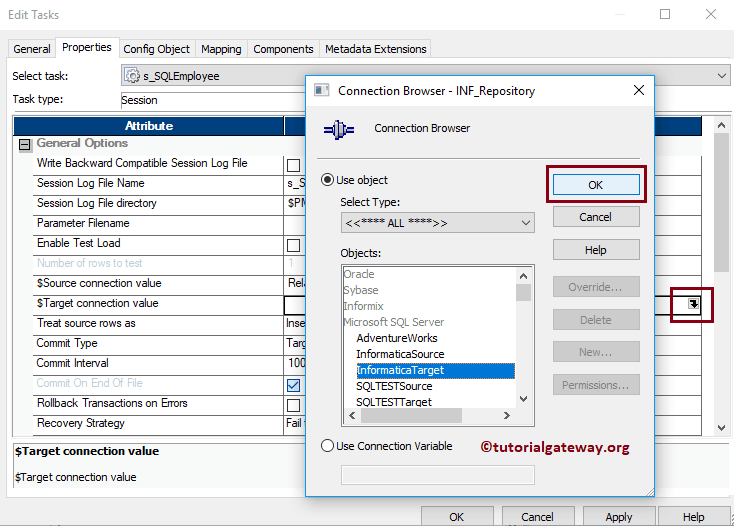734x526 pixels.
Task: Toggle the Enable Test Load checkbox
Action: click(293, 245)
